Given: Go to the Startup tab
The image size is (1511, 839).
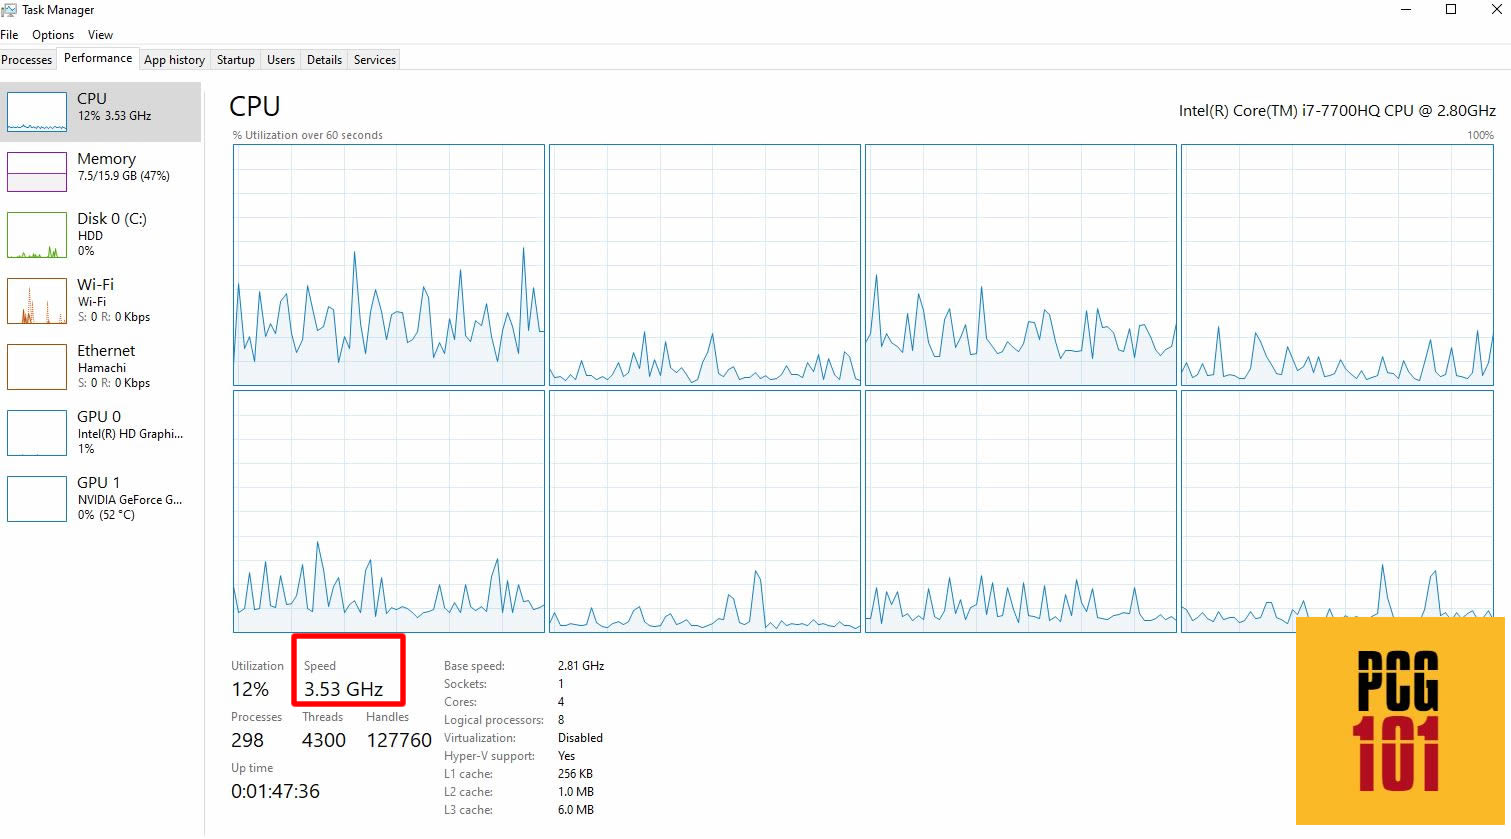Looking at the screenshot, I should pyautogui.click(x=235, y=59).
